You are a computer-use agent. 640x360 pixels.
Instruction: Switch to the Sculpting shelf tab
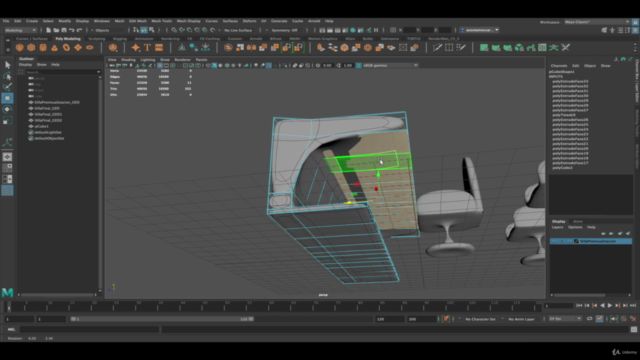(97, 39)
